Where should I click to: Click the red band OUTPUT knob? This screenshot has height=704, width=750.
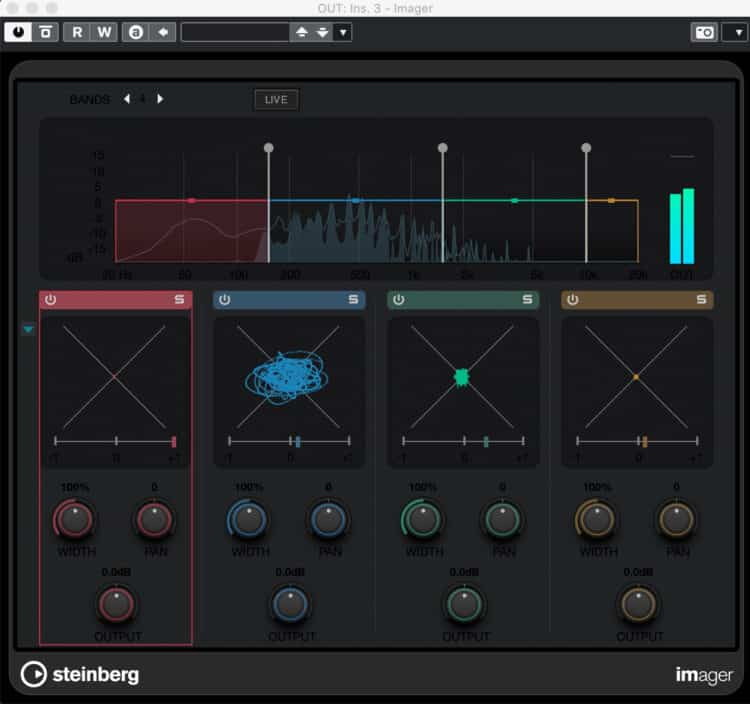click(x=116, y=604)
